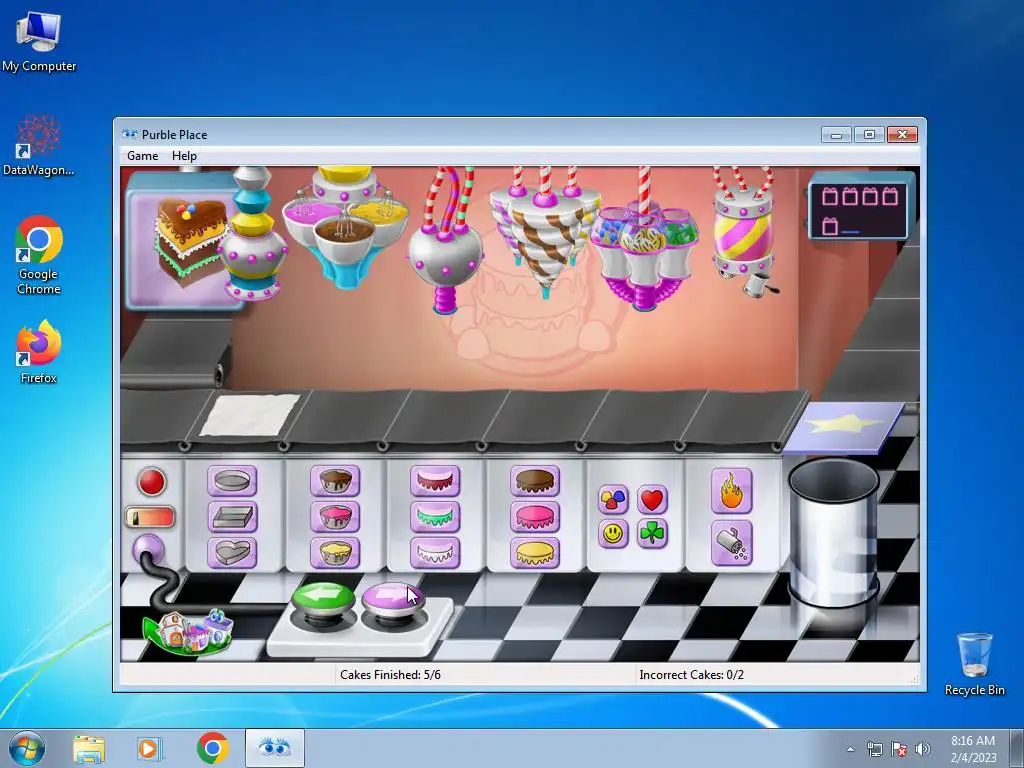Image resolution: width=1024 pixels, height=768 pixels.
Task: Choose chocolate cake batter
Action: click(334, 482)
